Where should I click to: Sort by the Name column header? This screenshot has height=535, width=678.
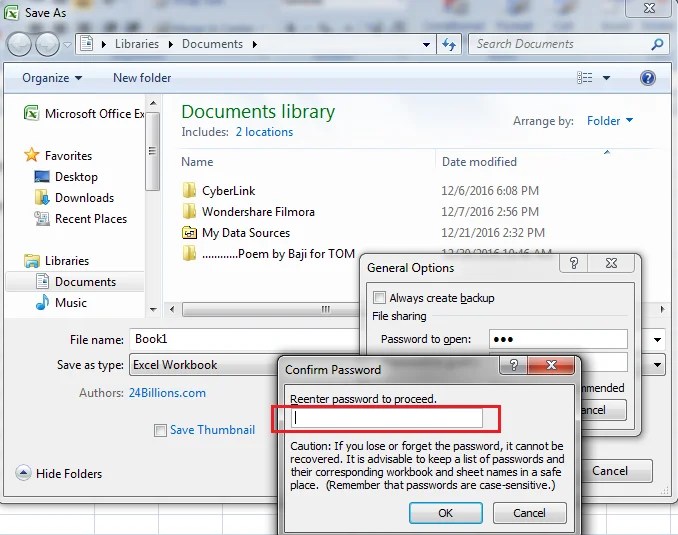197,162
